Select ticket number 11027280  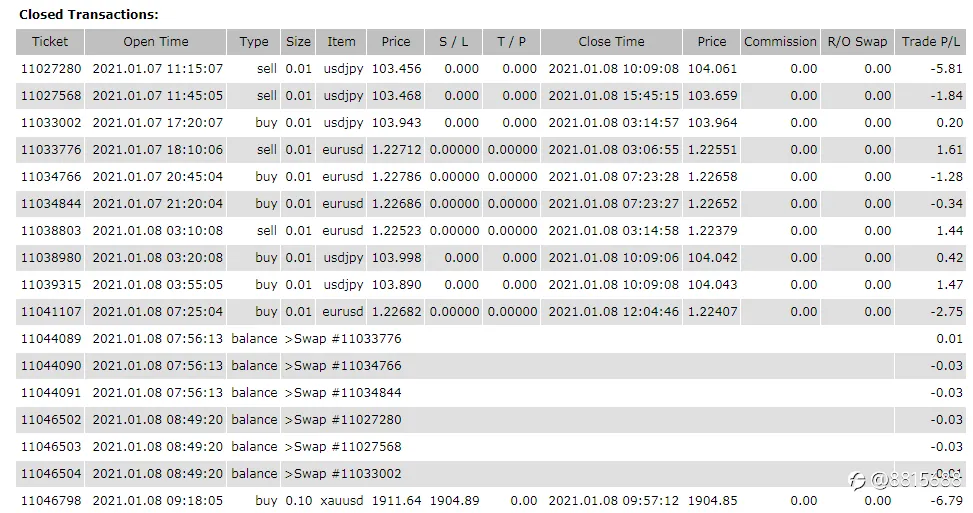click(51, 69)
